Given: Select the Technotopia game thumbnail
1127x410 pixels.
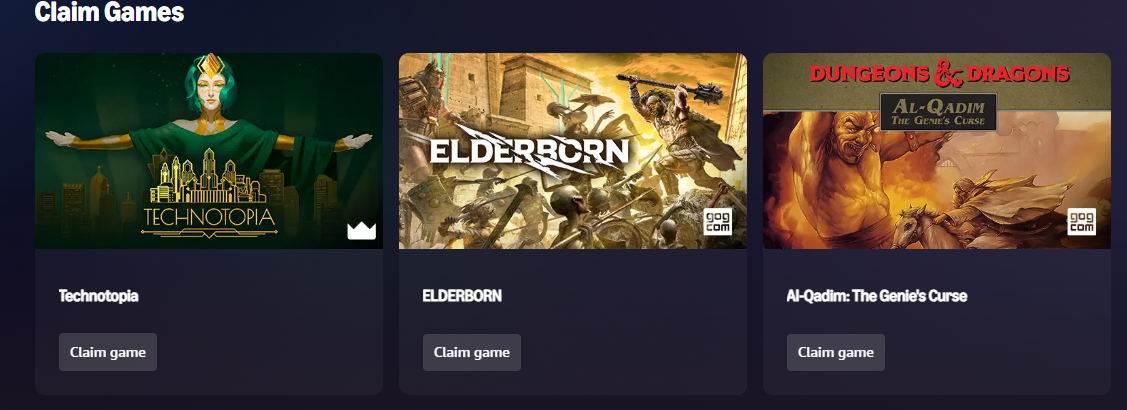Looking at the screenshot, I should [x=208, y=151].
